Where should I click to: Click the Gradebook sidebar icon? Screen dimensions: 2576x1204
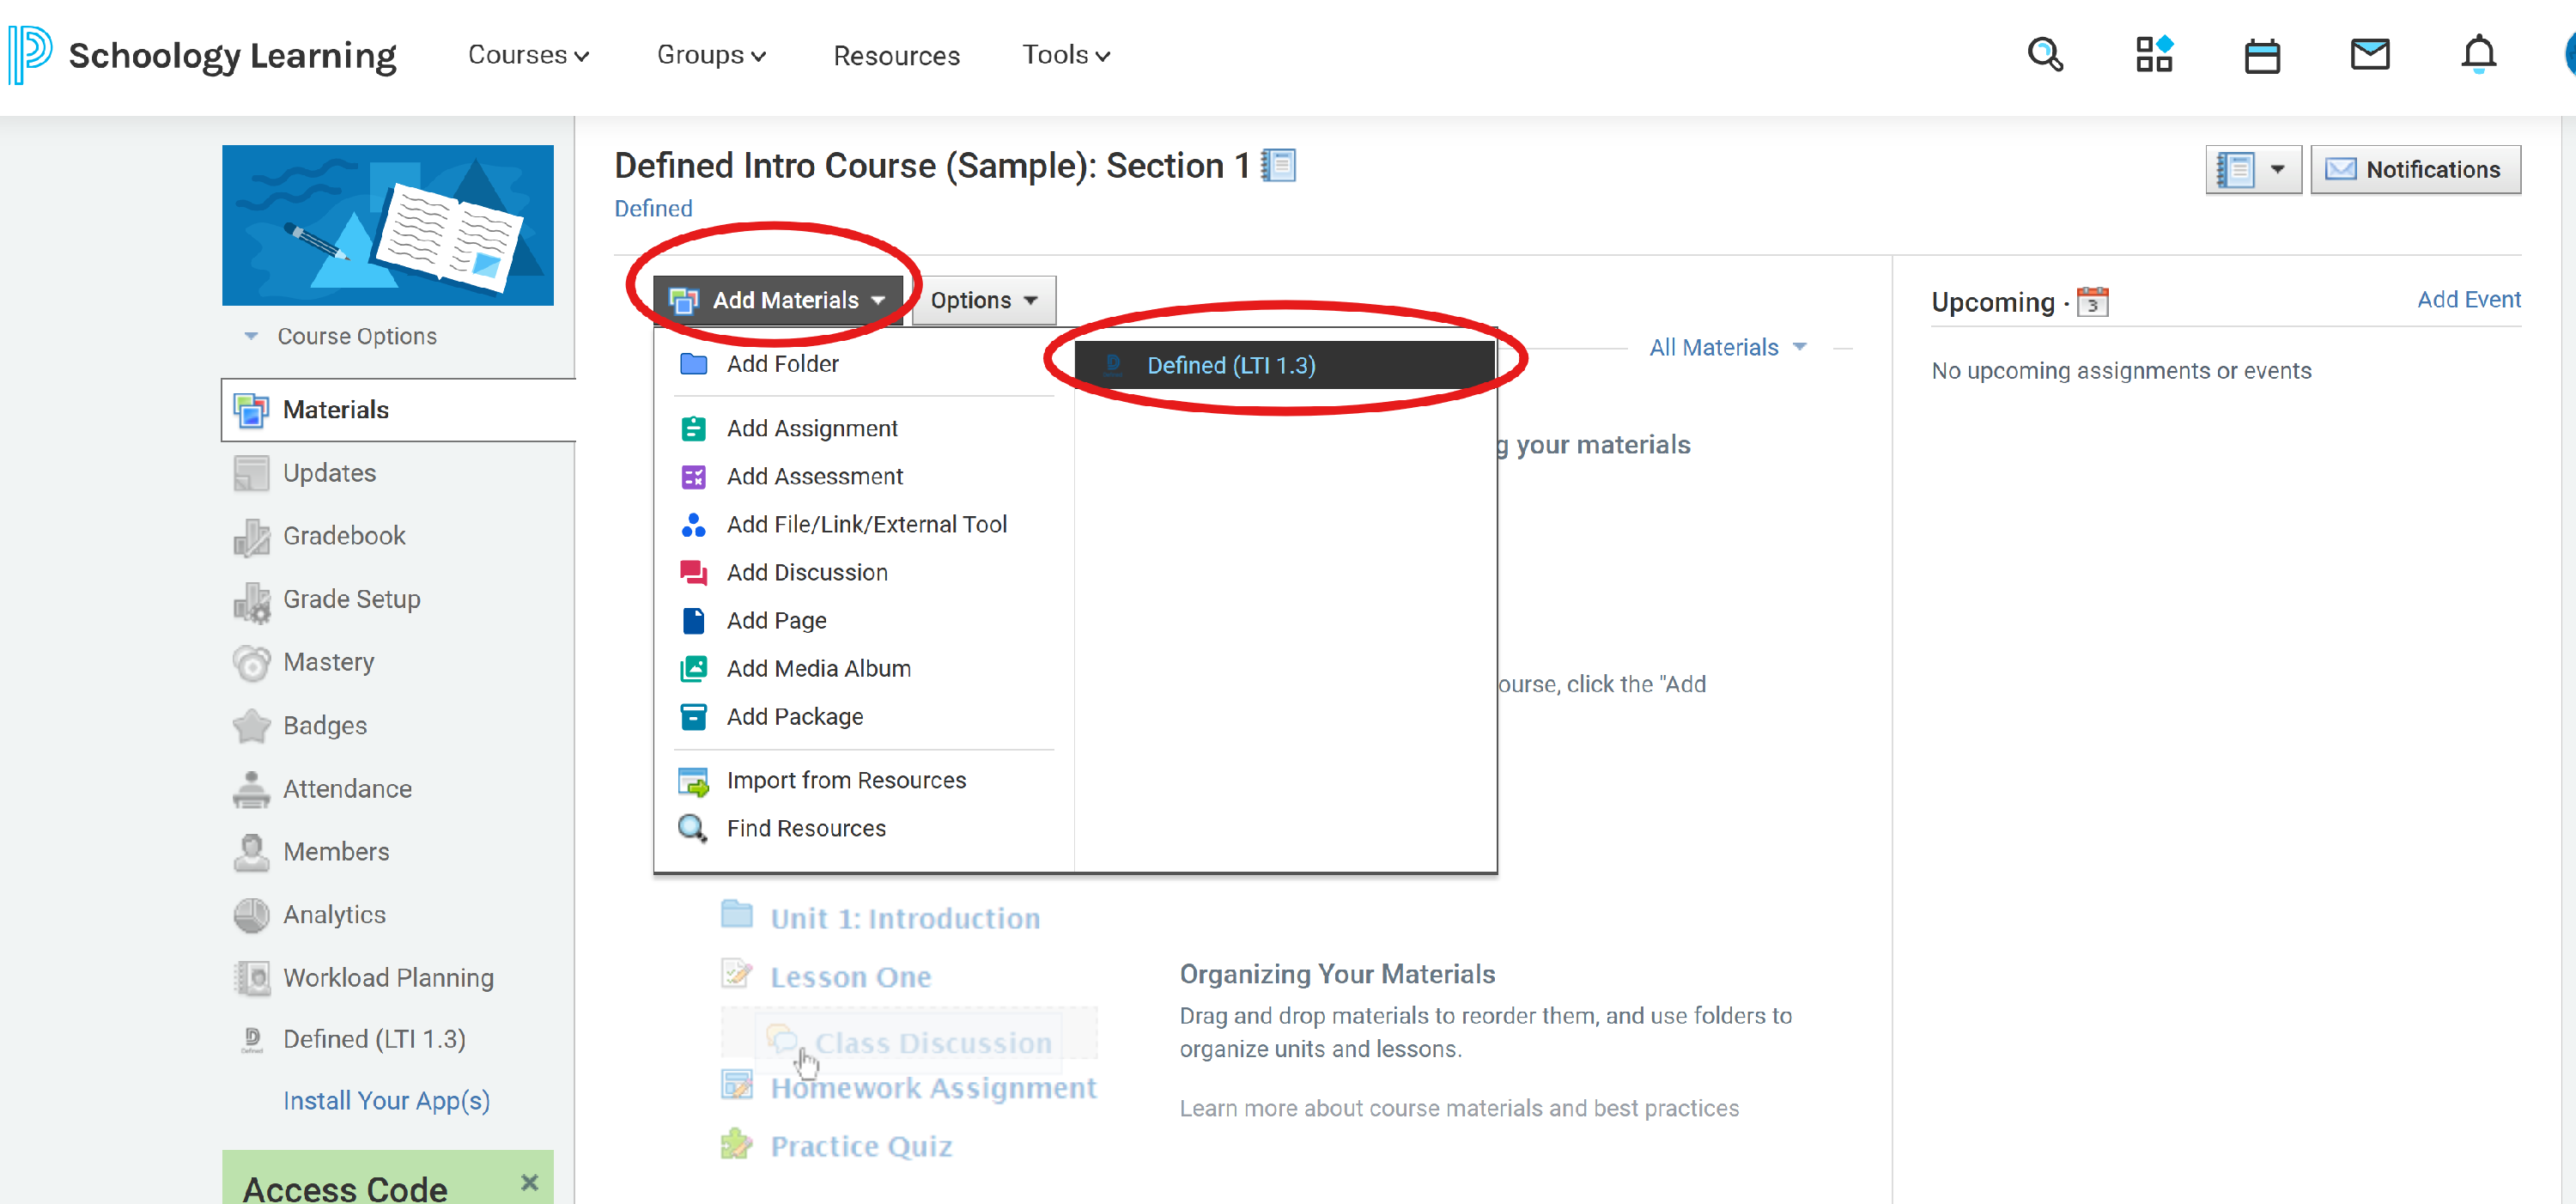tap(251, 536)
